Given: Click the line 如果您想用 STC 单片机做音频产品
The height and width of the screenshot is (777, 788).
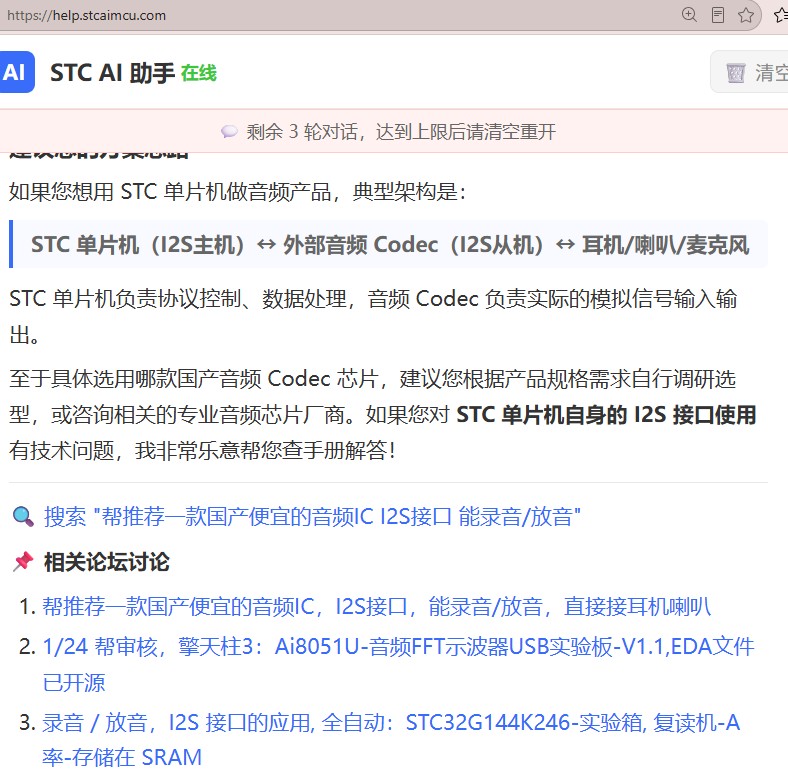Looking at the screenshot, I should coord(237,191).
